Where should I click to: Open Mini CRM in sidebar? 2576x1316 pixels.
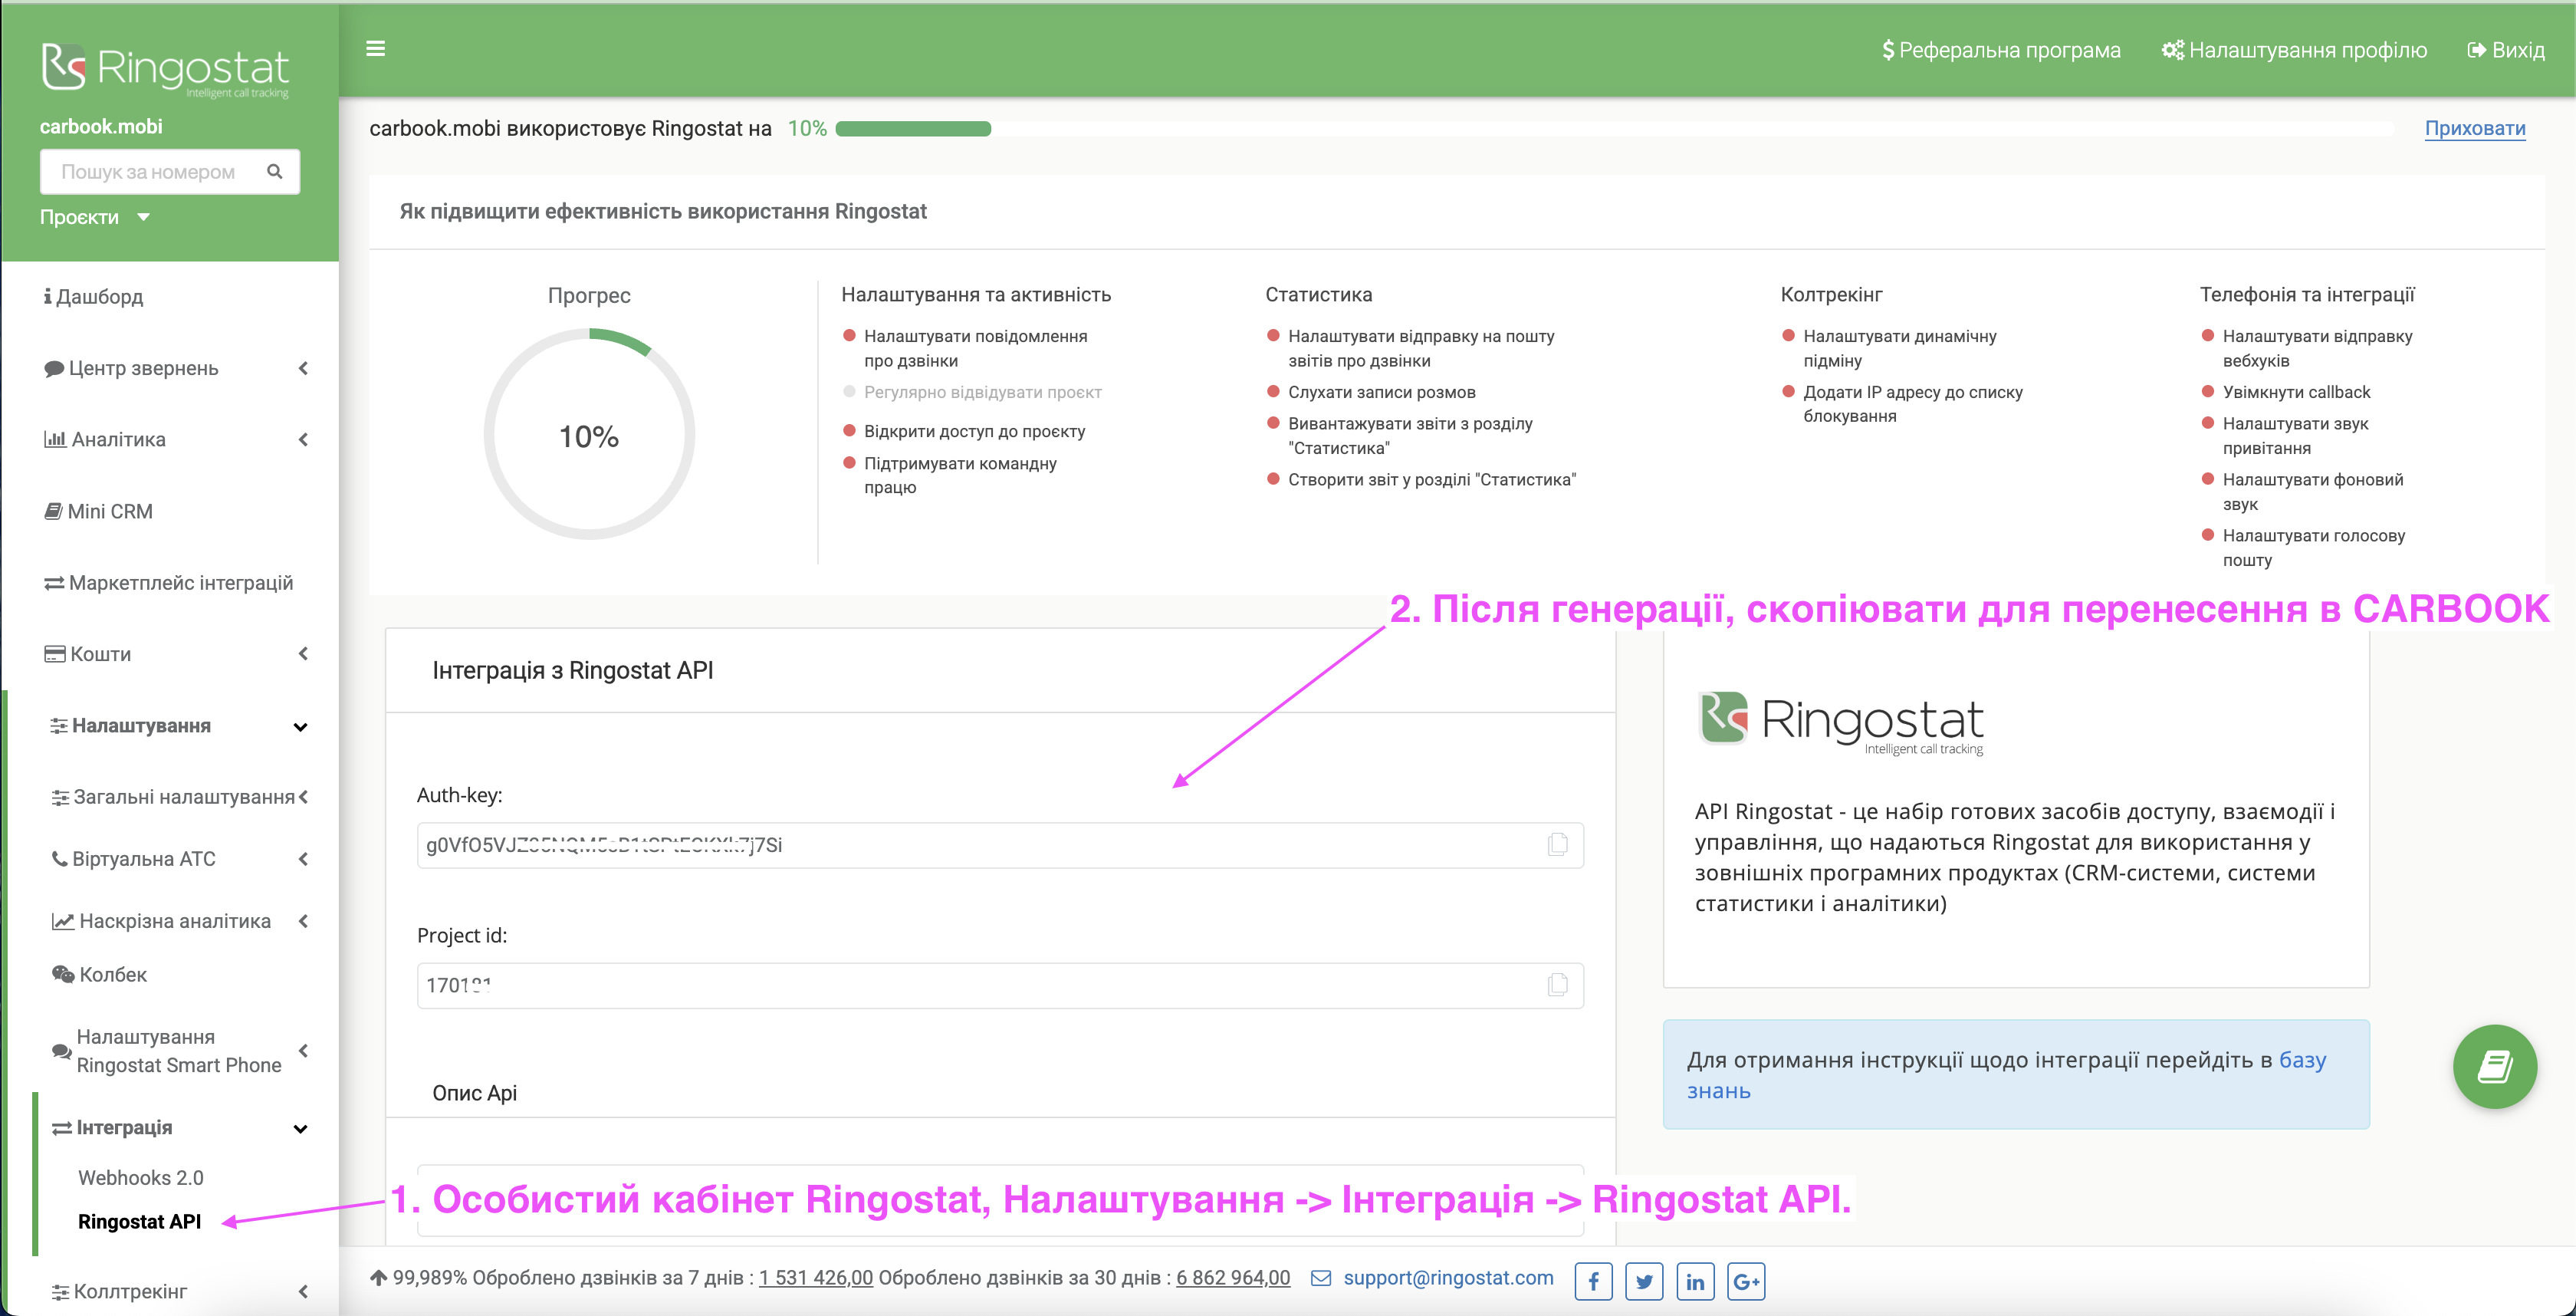coord(110,512)
